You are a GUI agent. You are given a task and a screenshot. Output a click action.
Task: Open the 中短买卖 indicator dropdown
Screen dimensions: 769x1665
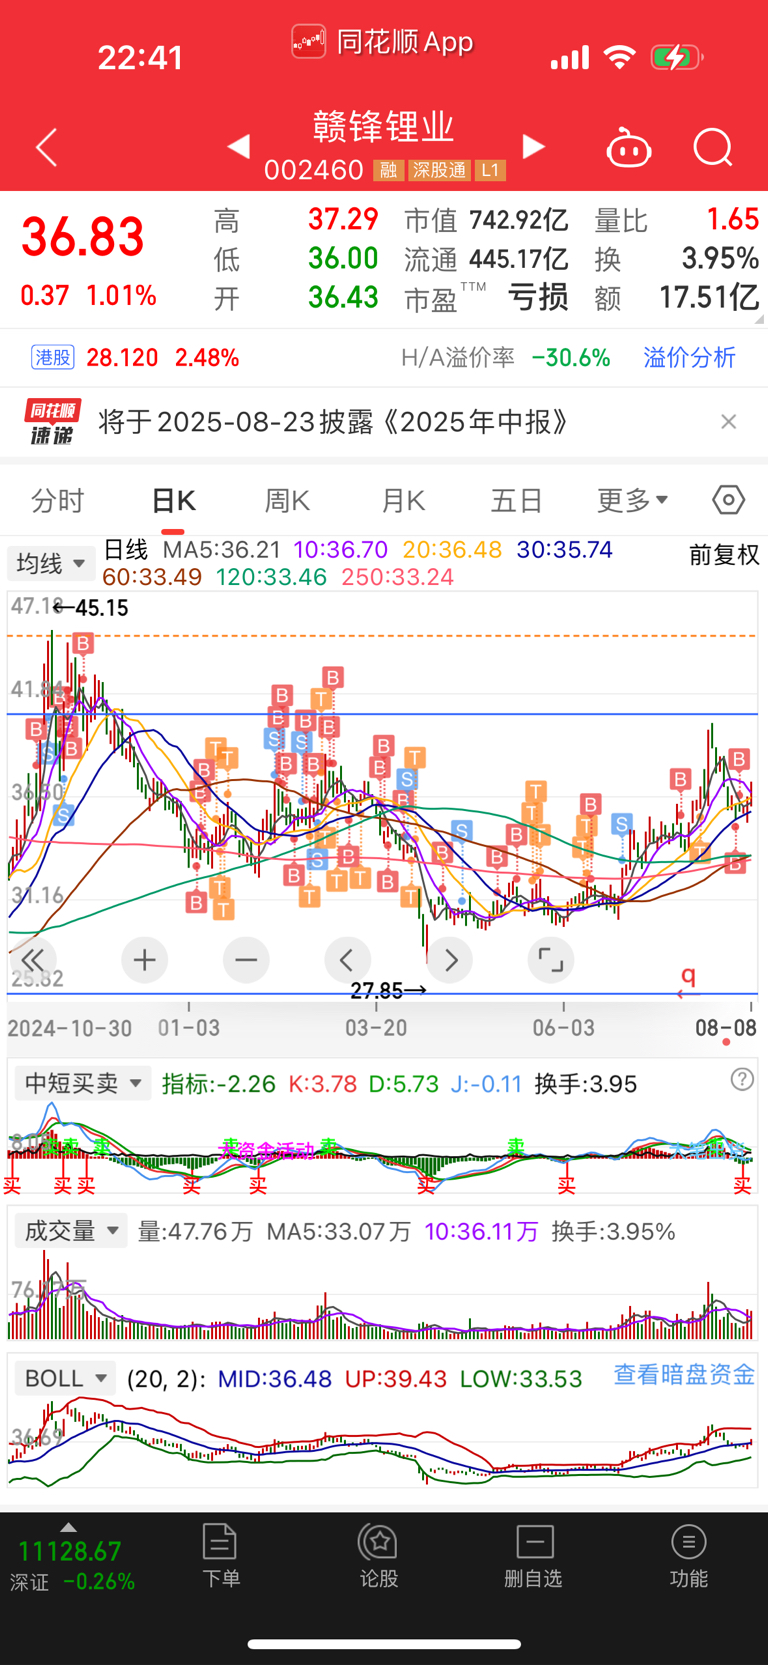coord(82,1083)
